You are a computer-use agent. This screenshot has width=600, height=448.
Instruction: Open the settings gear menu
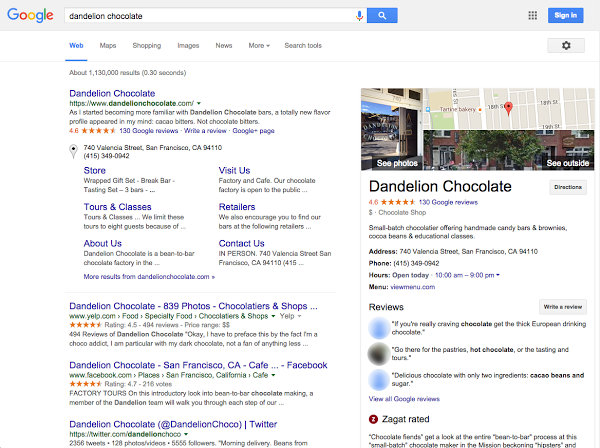(566, 46)
